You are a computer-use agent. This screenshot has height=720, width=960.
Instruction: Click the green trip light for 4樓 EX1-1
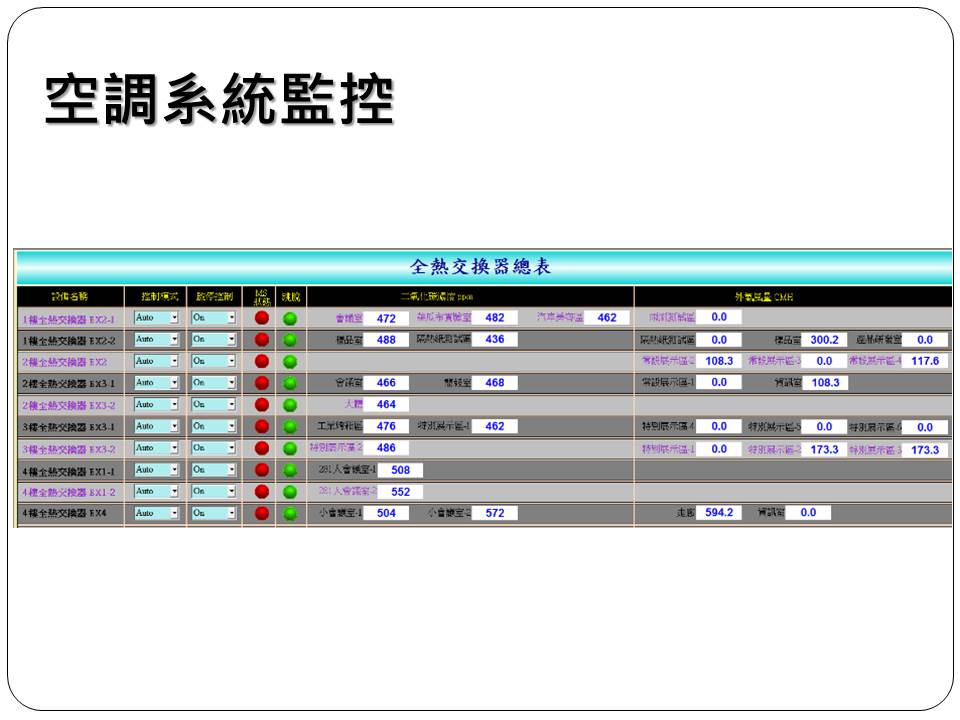tap(290, 470)
